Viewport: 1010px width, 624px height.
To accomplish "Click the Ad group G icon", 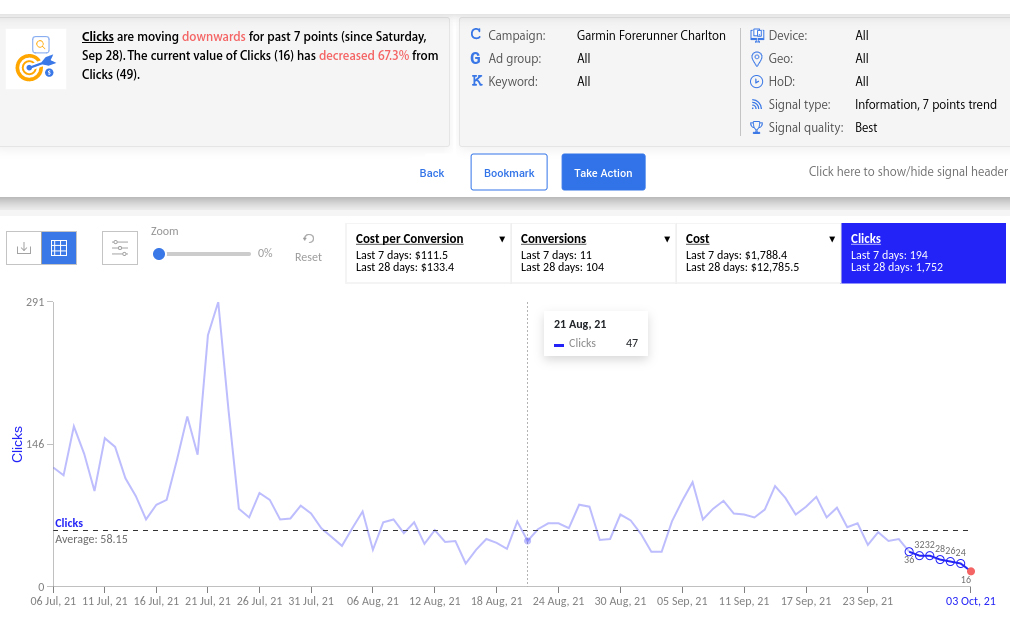I will [x=475, y=58].
